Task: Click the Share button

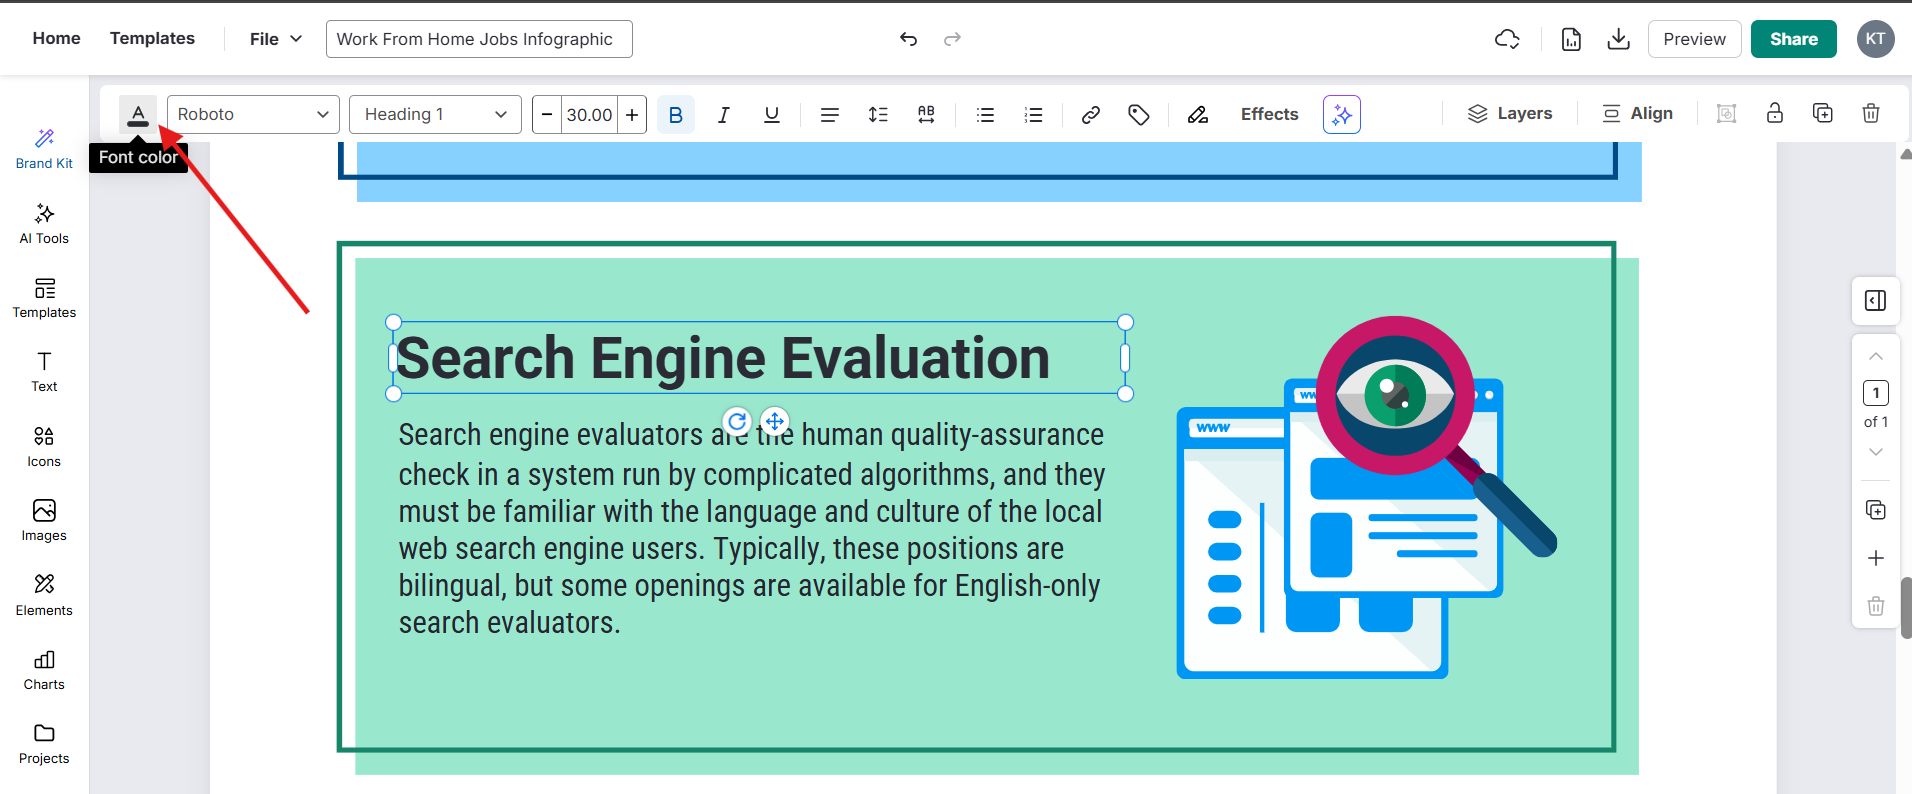Action: pos(1793,39)
